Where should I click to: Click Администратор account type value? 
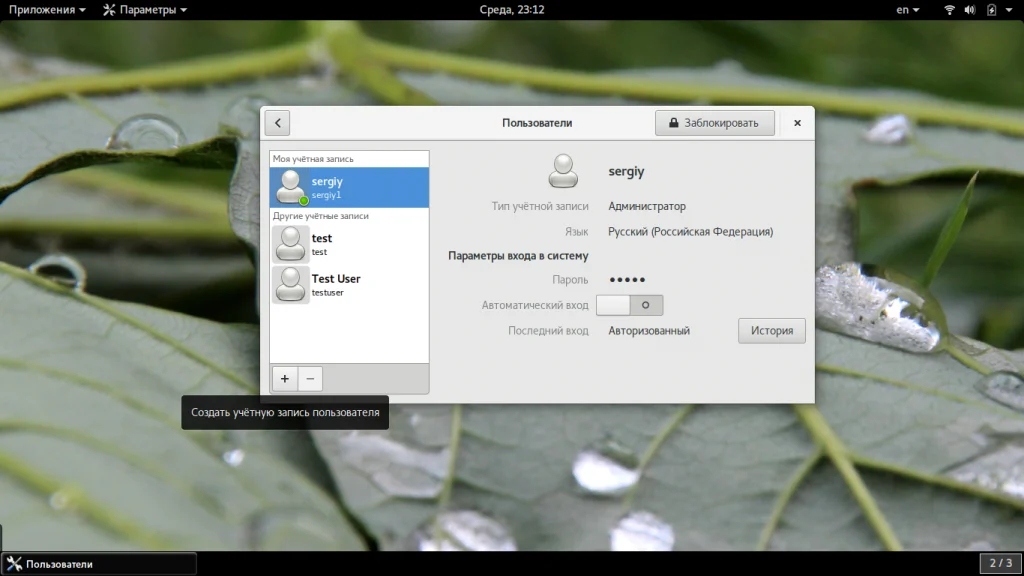coord(647,206)
